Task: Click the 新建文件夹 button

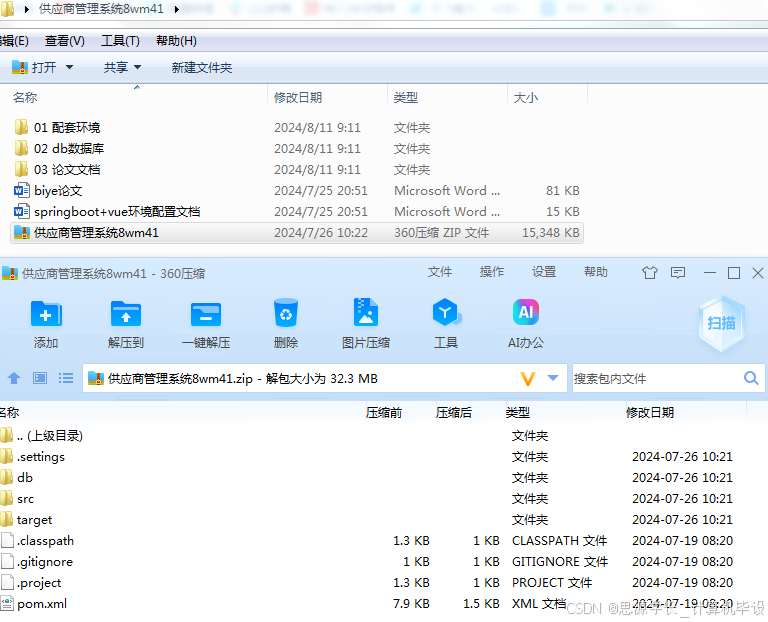Action: tap(202, 67)
